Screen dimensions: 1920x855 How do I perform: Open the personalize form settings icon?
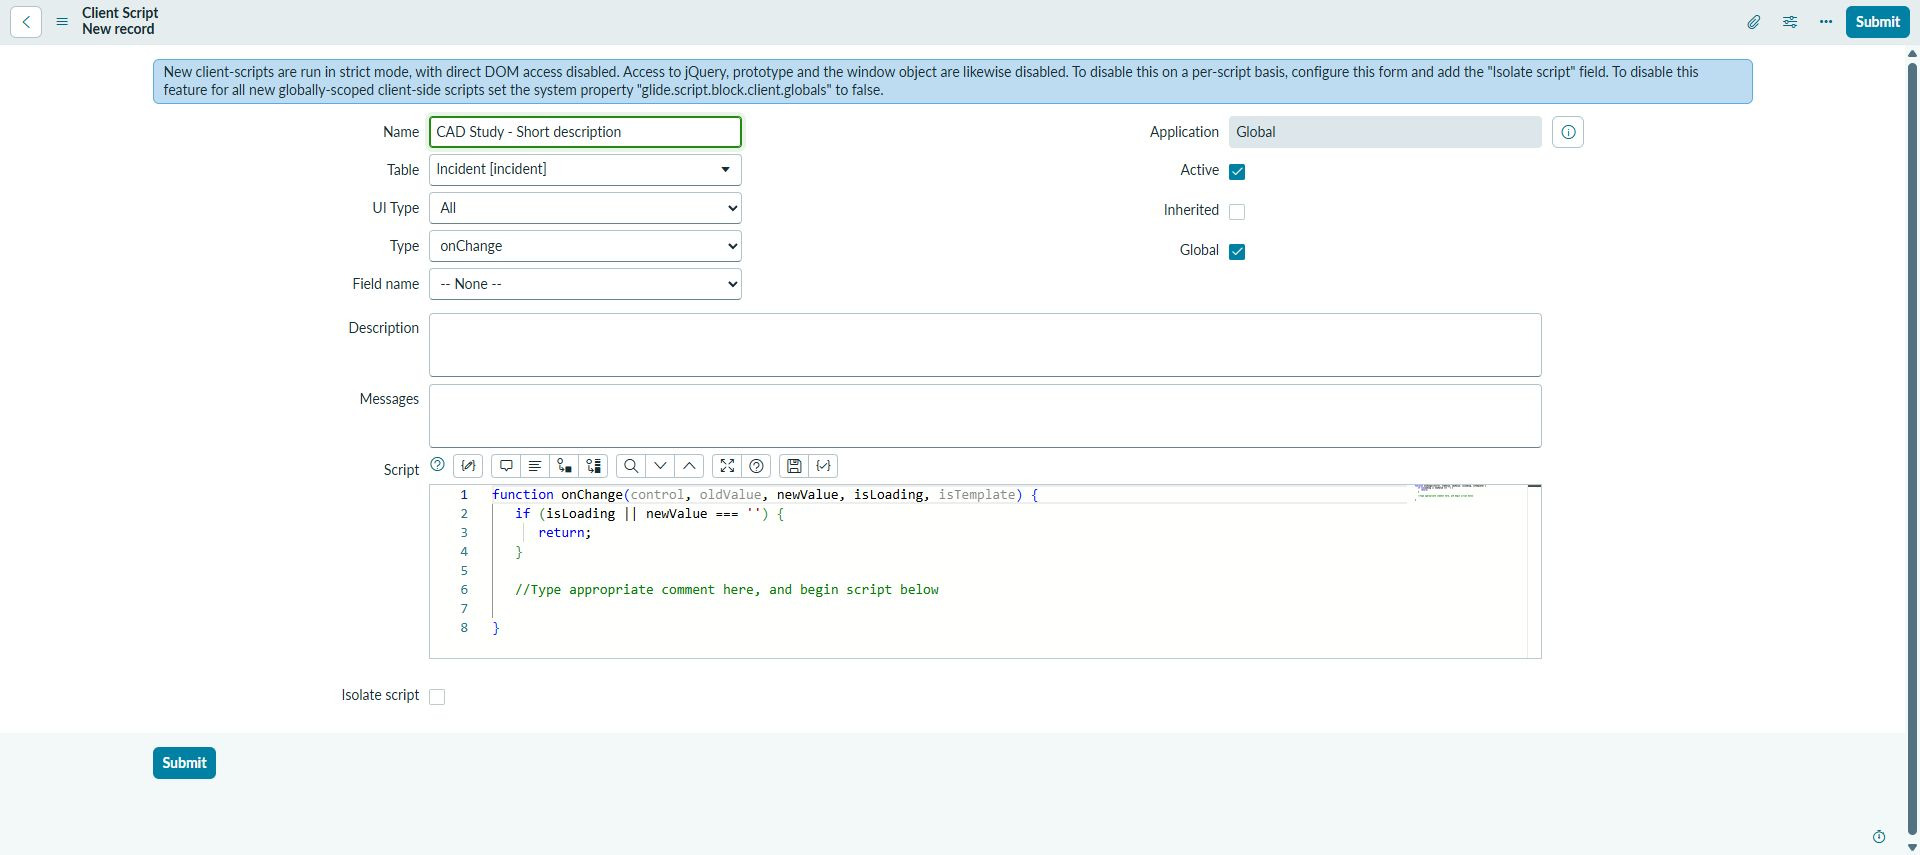(x=1790, y=21)
